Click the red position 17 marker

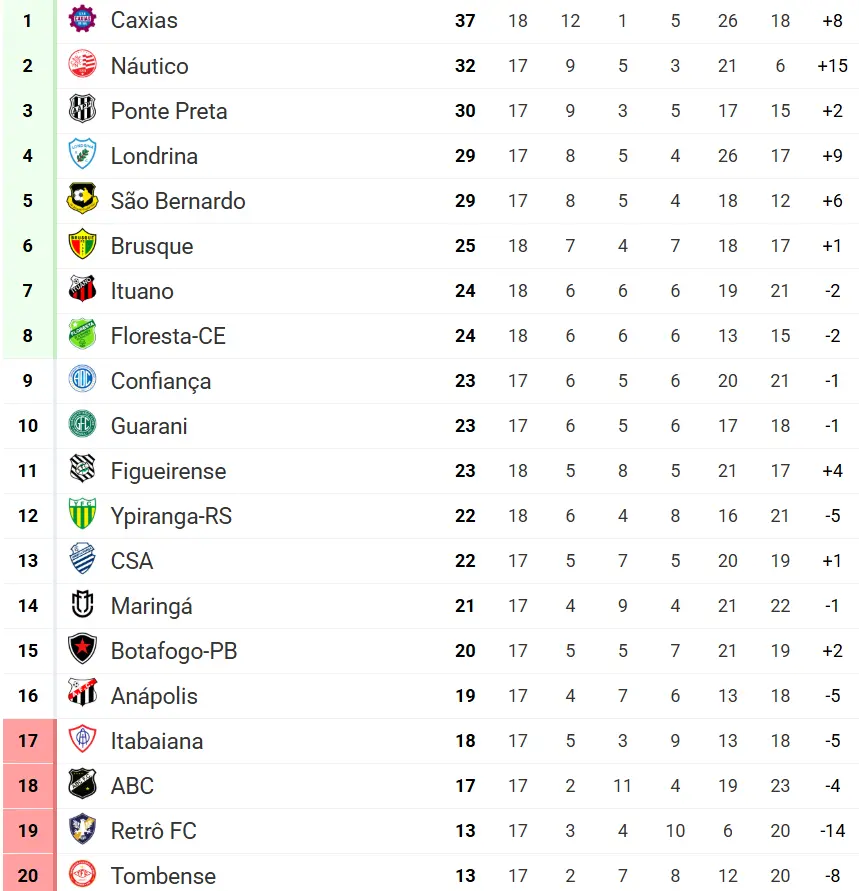click(x=28, y=741)
